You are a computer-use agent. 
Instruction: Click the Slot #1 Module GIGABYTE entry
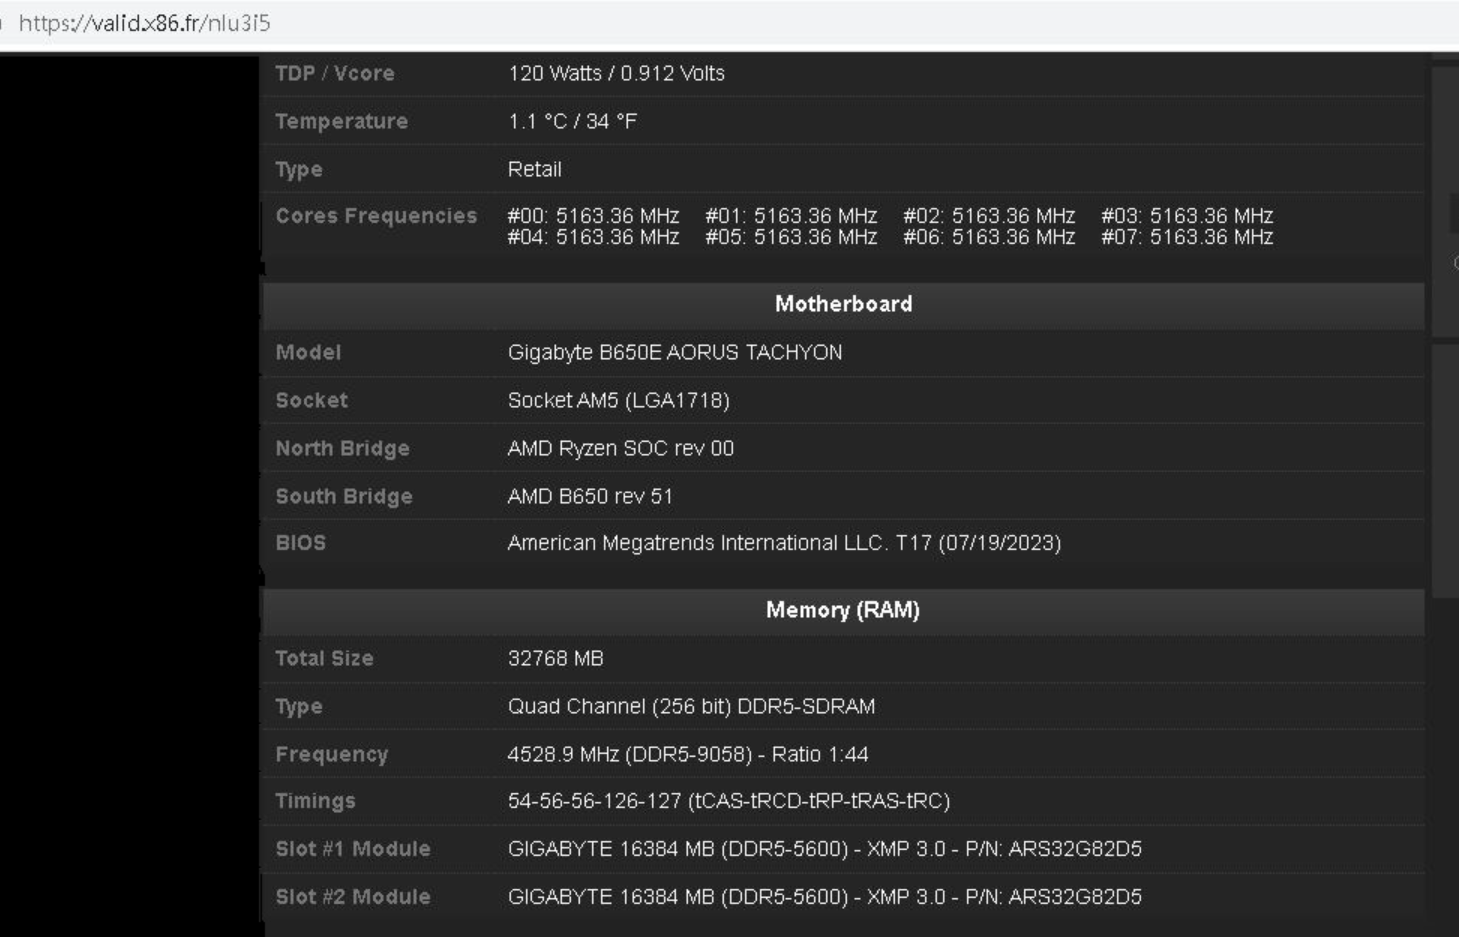coord(824,849)
